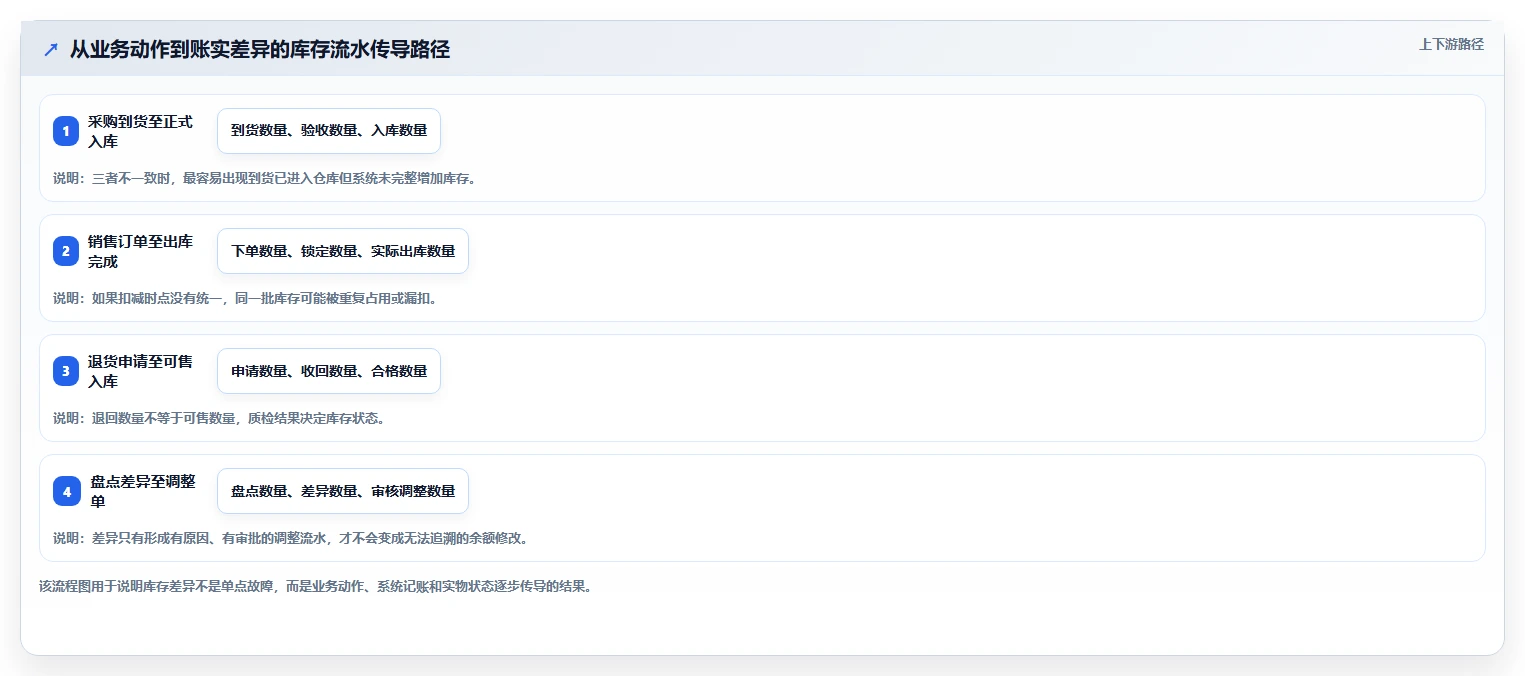Screen dimensions: 1525x676
Task: Click step number 2 badge
Action: point(66,251)
